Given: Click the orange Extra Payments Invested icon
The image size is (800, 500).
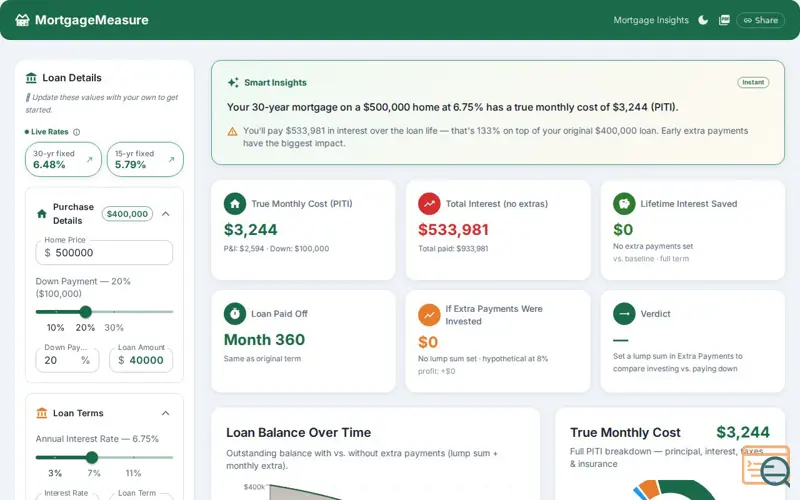Looking at the screenshot, I should point(429,315).
